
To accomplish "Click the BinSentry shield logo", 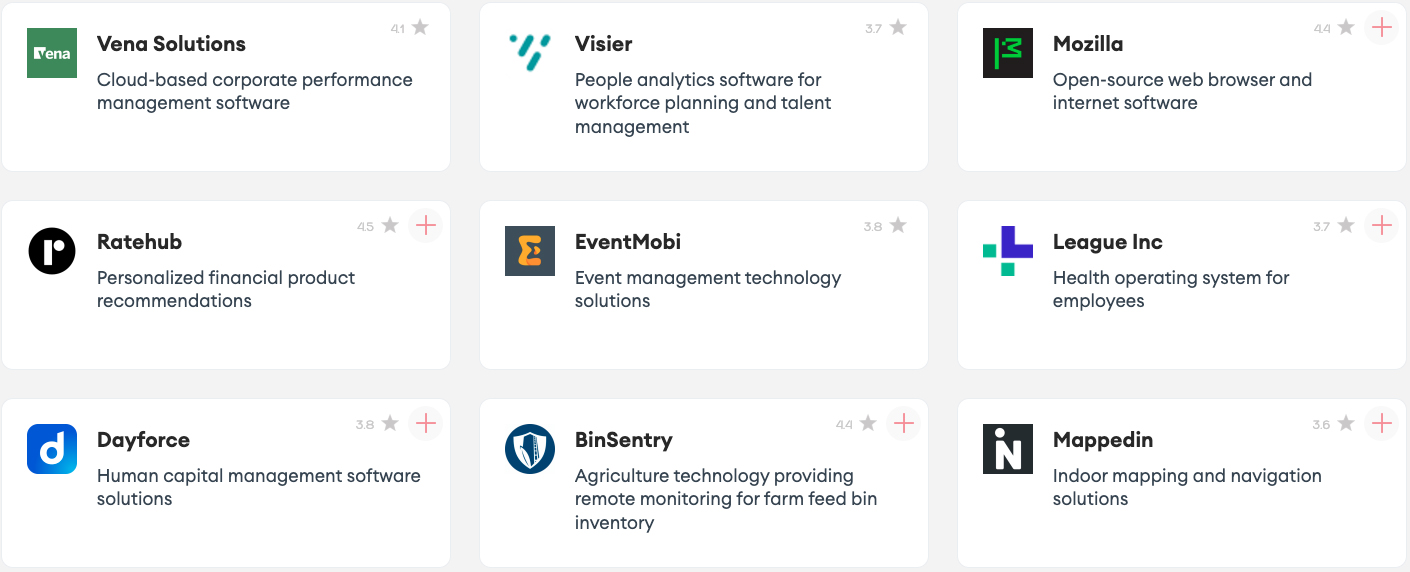I will (529, 449).
